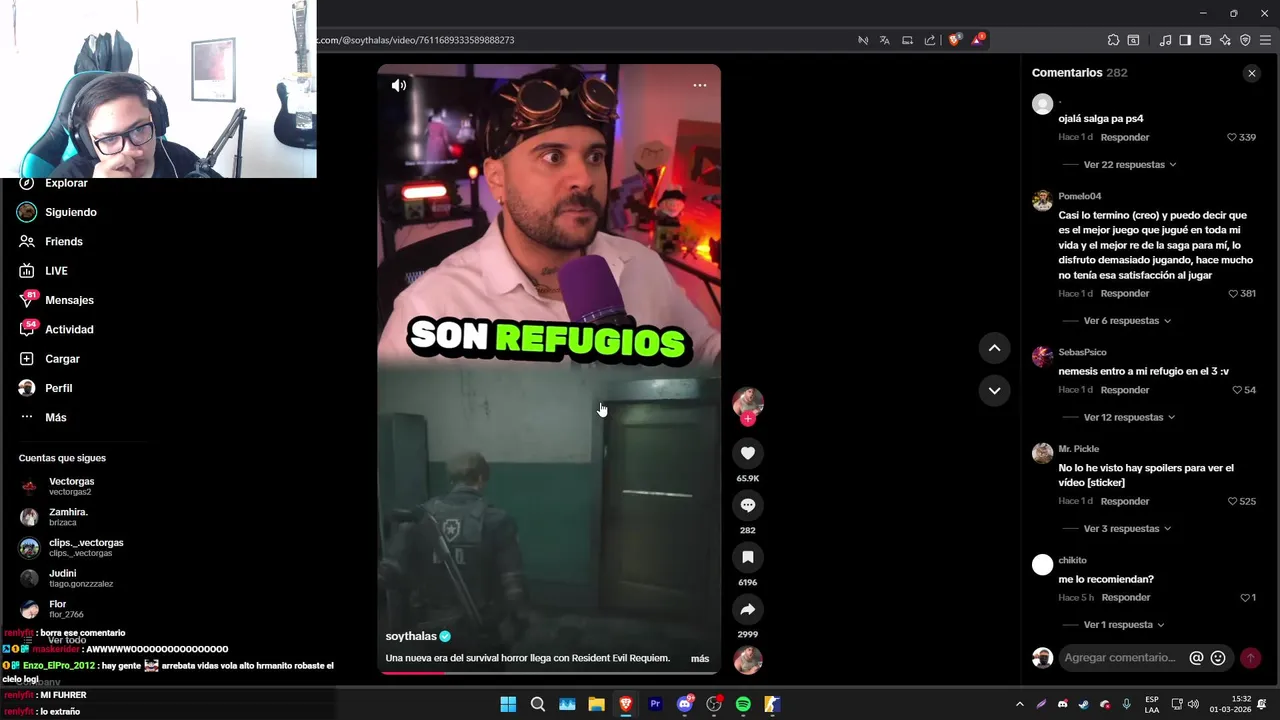Close the Comentarios panel
Screen dimensions: 1280x720
[1251, 73]
